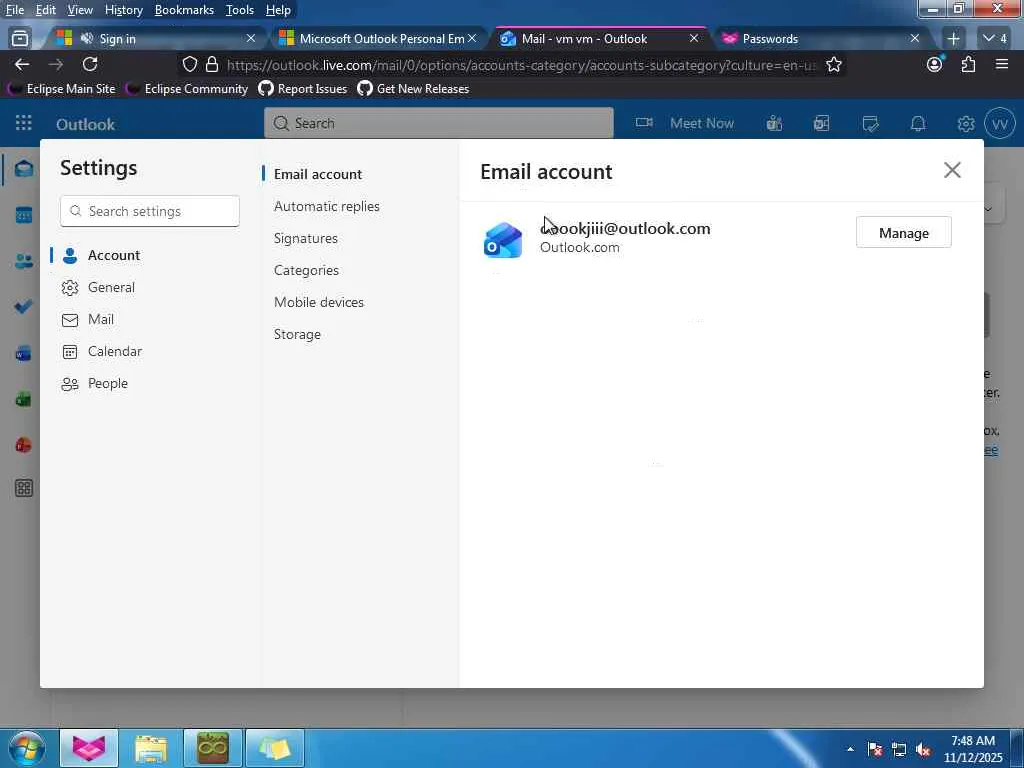Screen dimensions: 1024x768
Task: Open the Help menu
Action: click(x=278, y=10)
